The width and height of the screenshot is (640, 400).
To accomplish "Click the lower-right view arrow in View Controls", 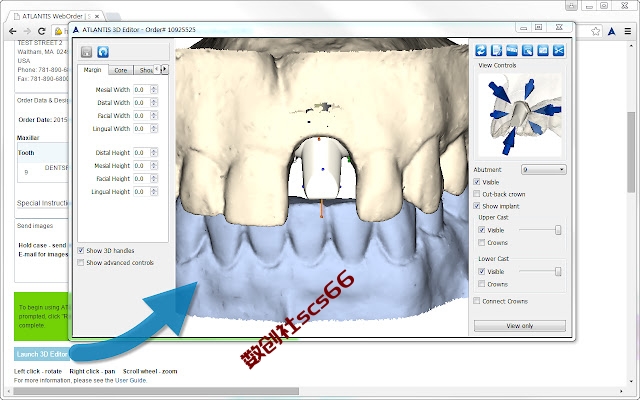I will coord(535,128).
